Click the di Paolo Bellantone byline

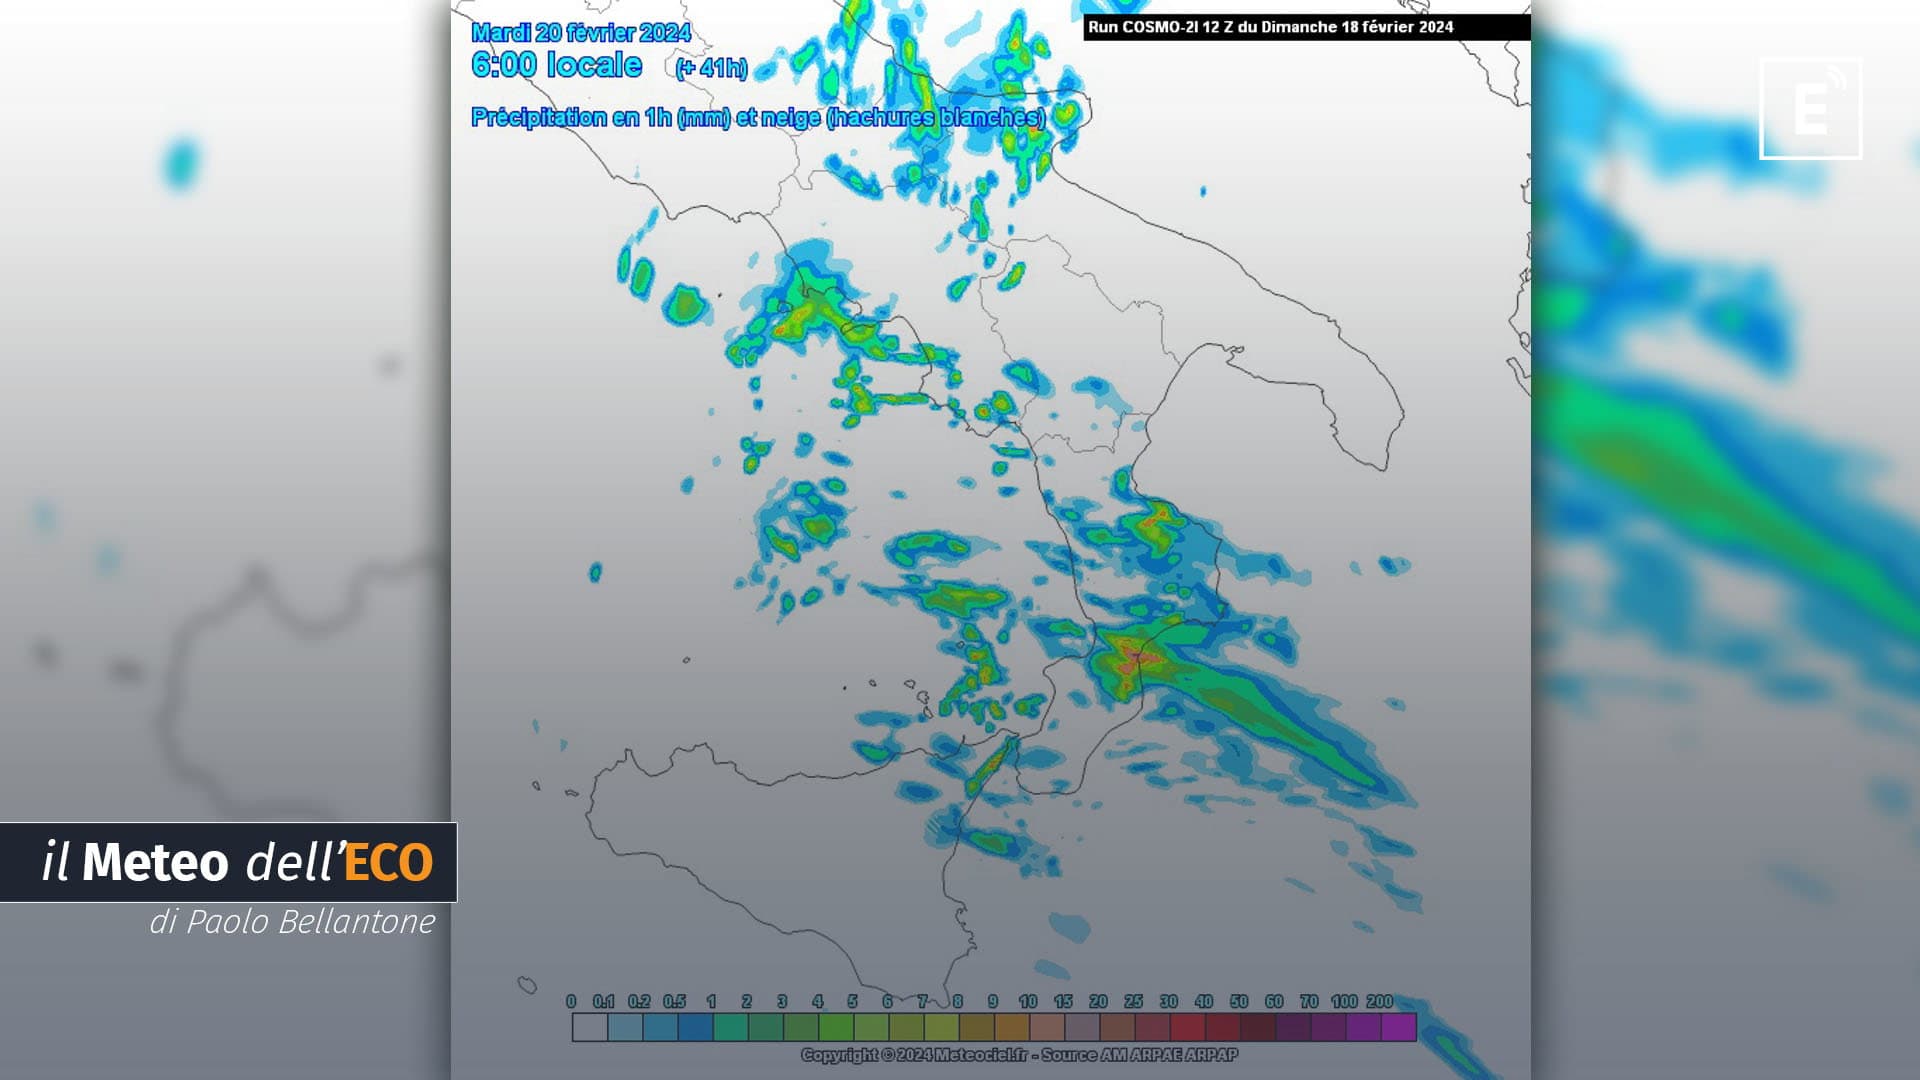(x=292, y=922)
